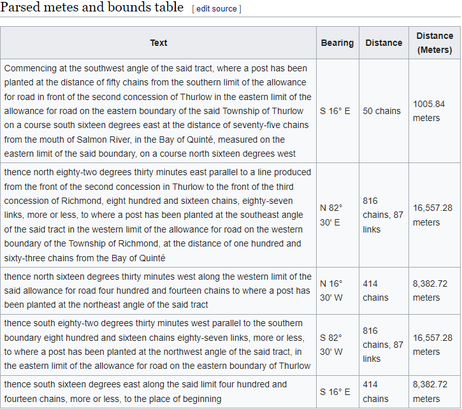This screenshot has width=462, height=409.
Task: Select the text cell starting 'thence north eighty-two degrees'
Action: coord(158,215)
